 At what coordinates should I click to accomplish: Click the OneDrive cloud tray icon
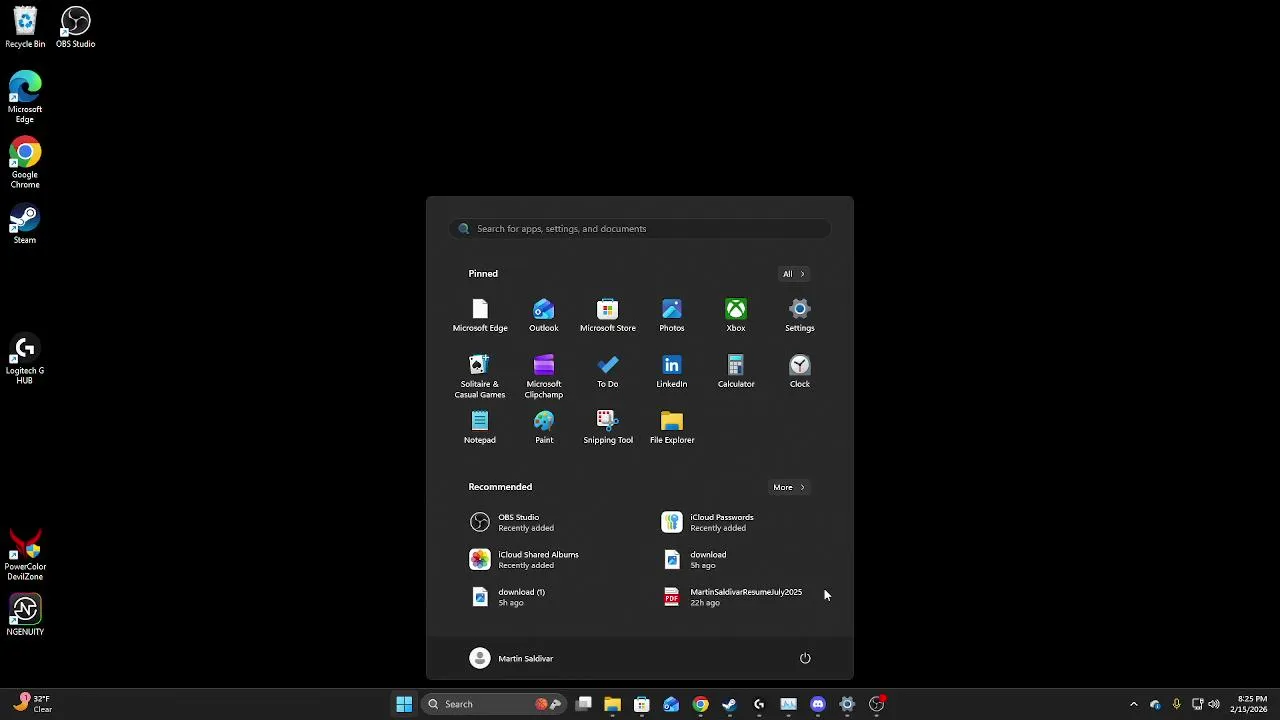pyautogui.click(x=1155, y=704)
